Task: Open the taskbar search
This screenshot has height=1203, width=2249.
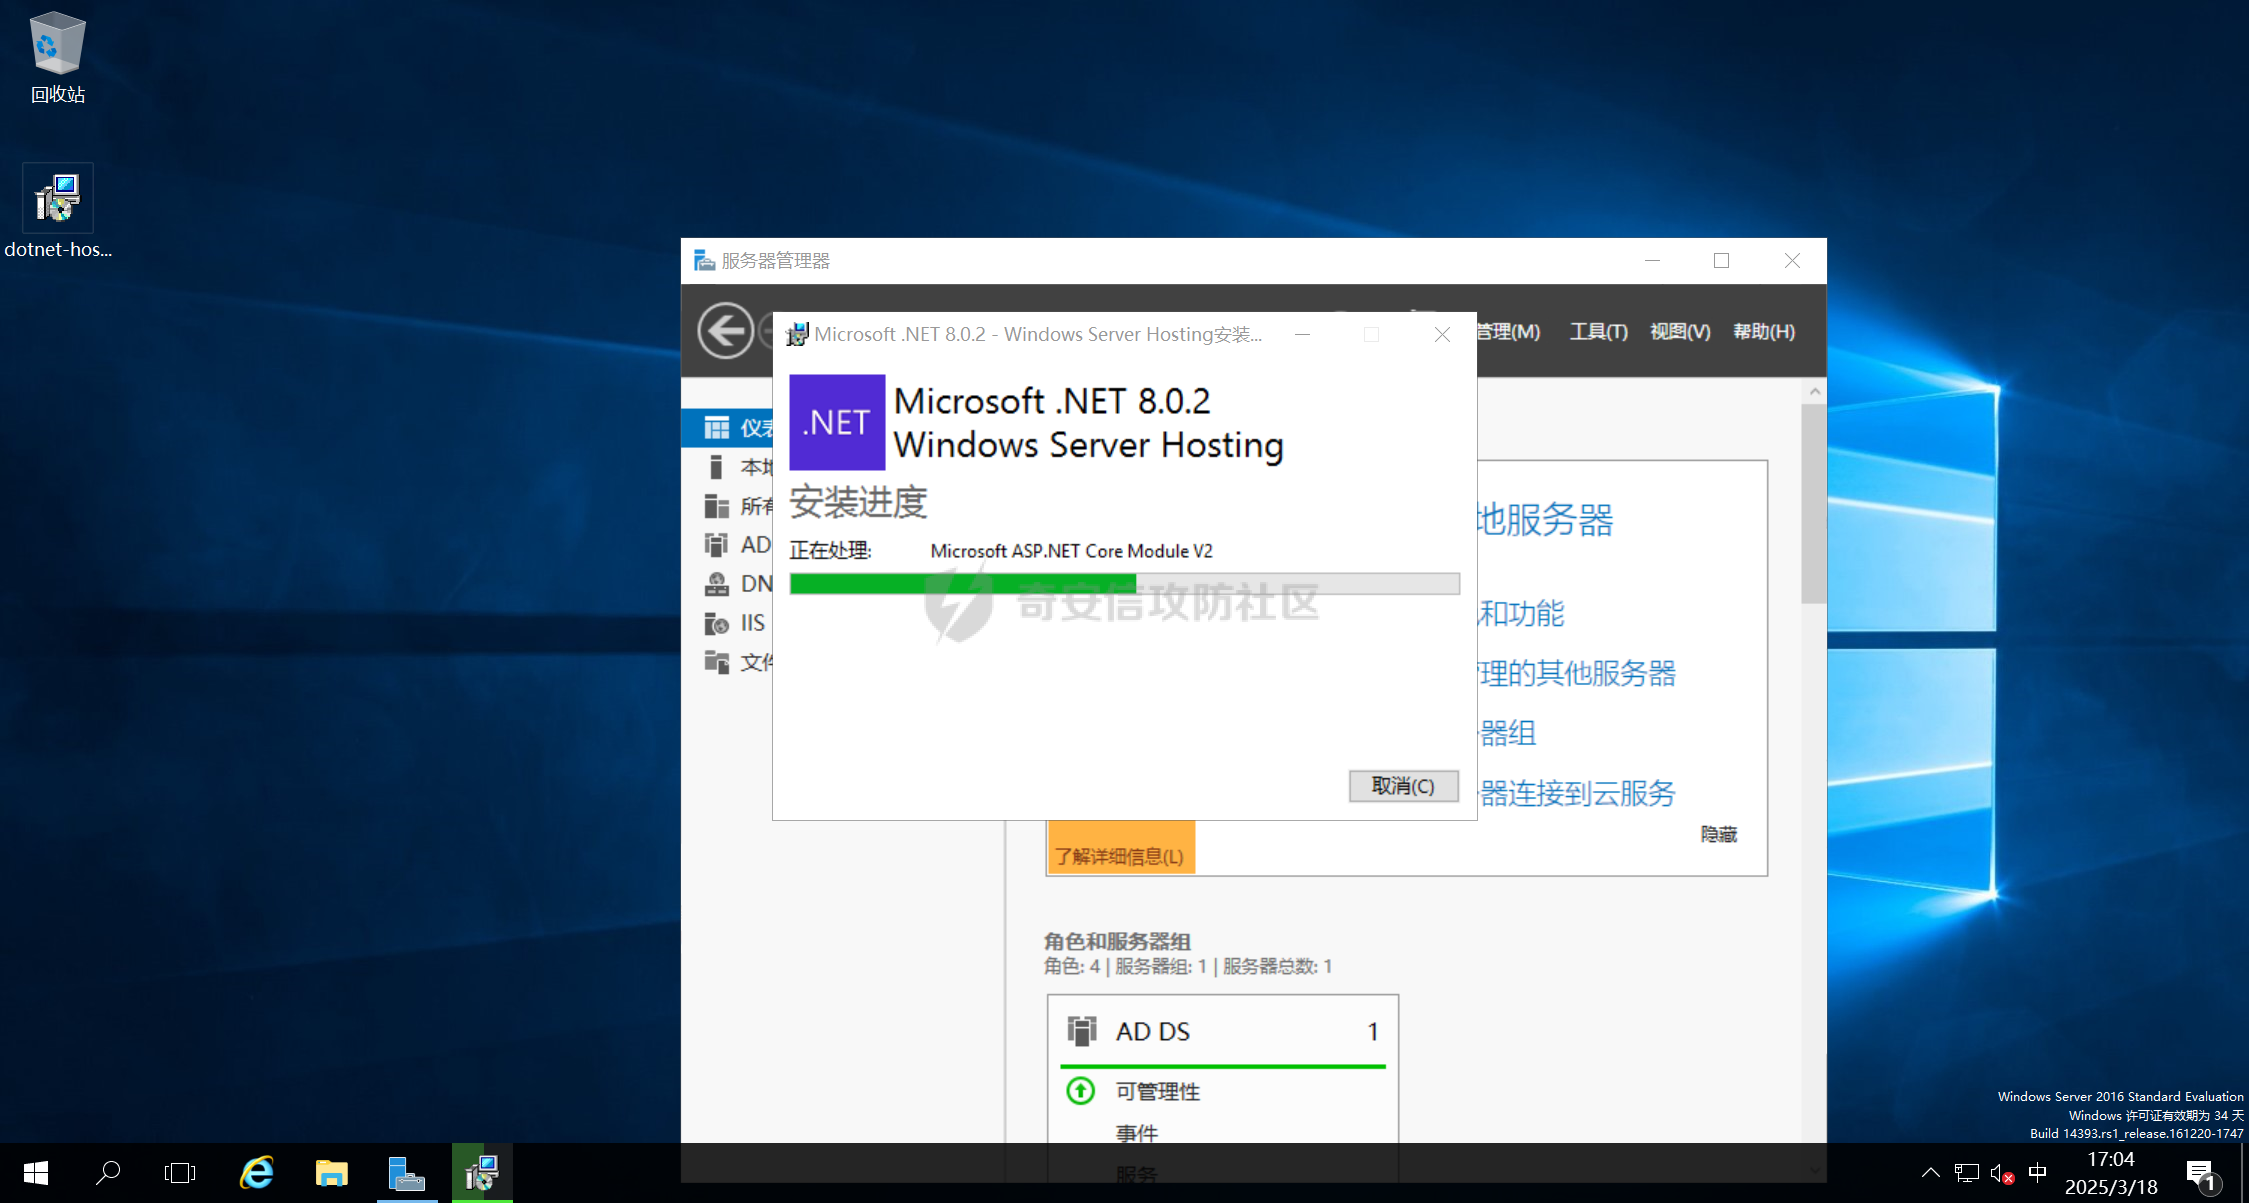Action: (x=108, y=1173)
